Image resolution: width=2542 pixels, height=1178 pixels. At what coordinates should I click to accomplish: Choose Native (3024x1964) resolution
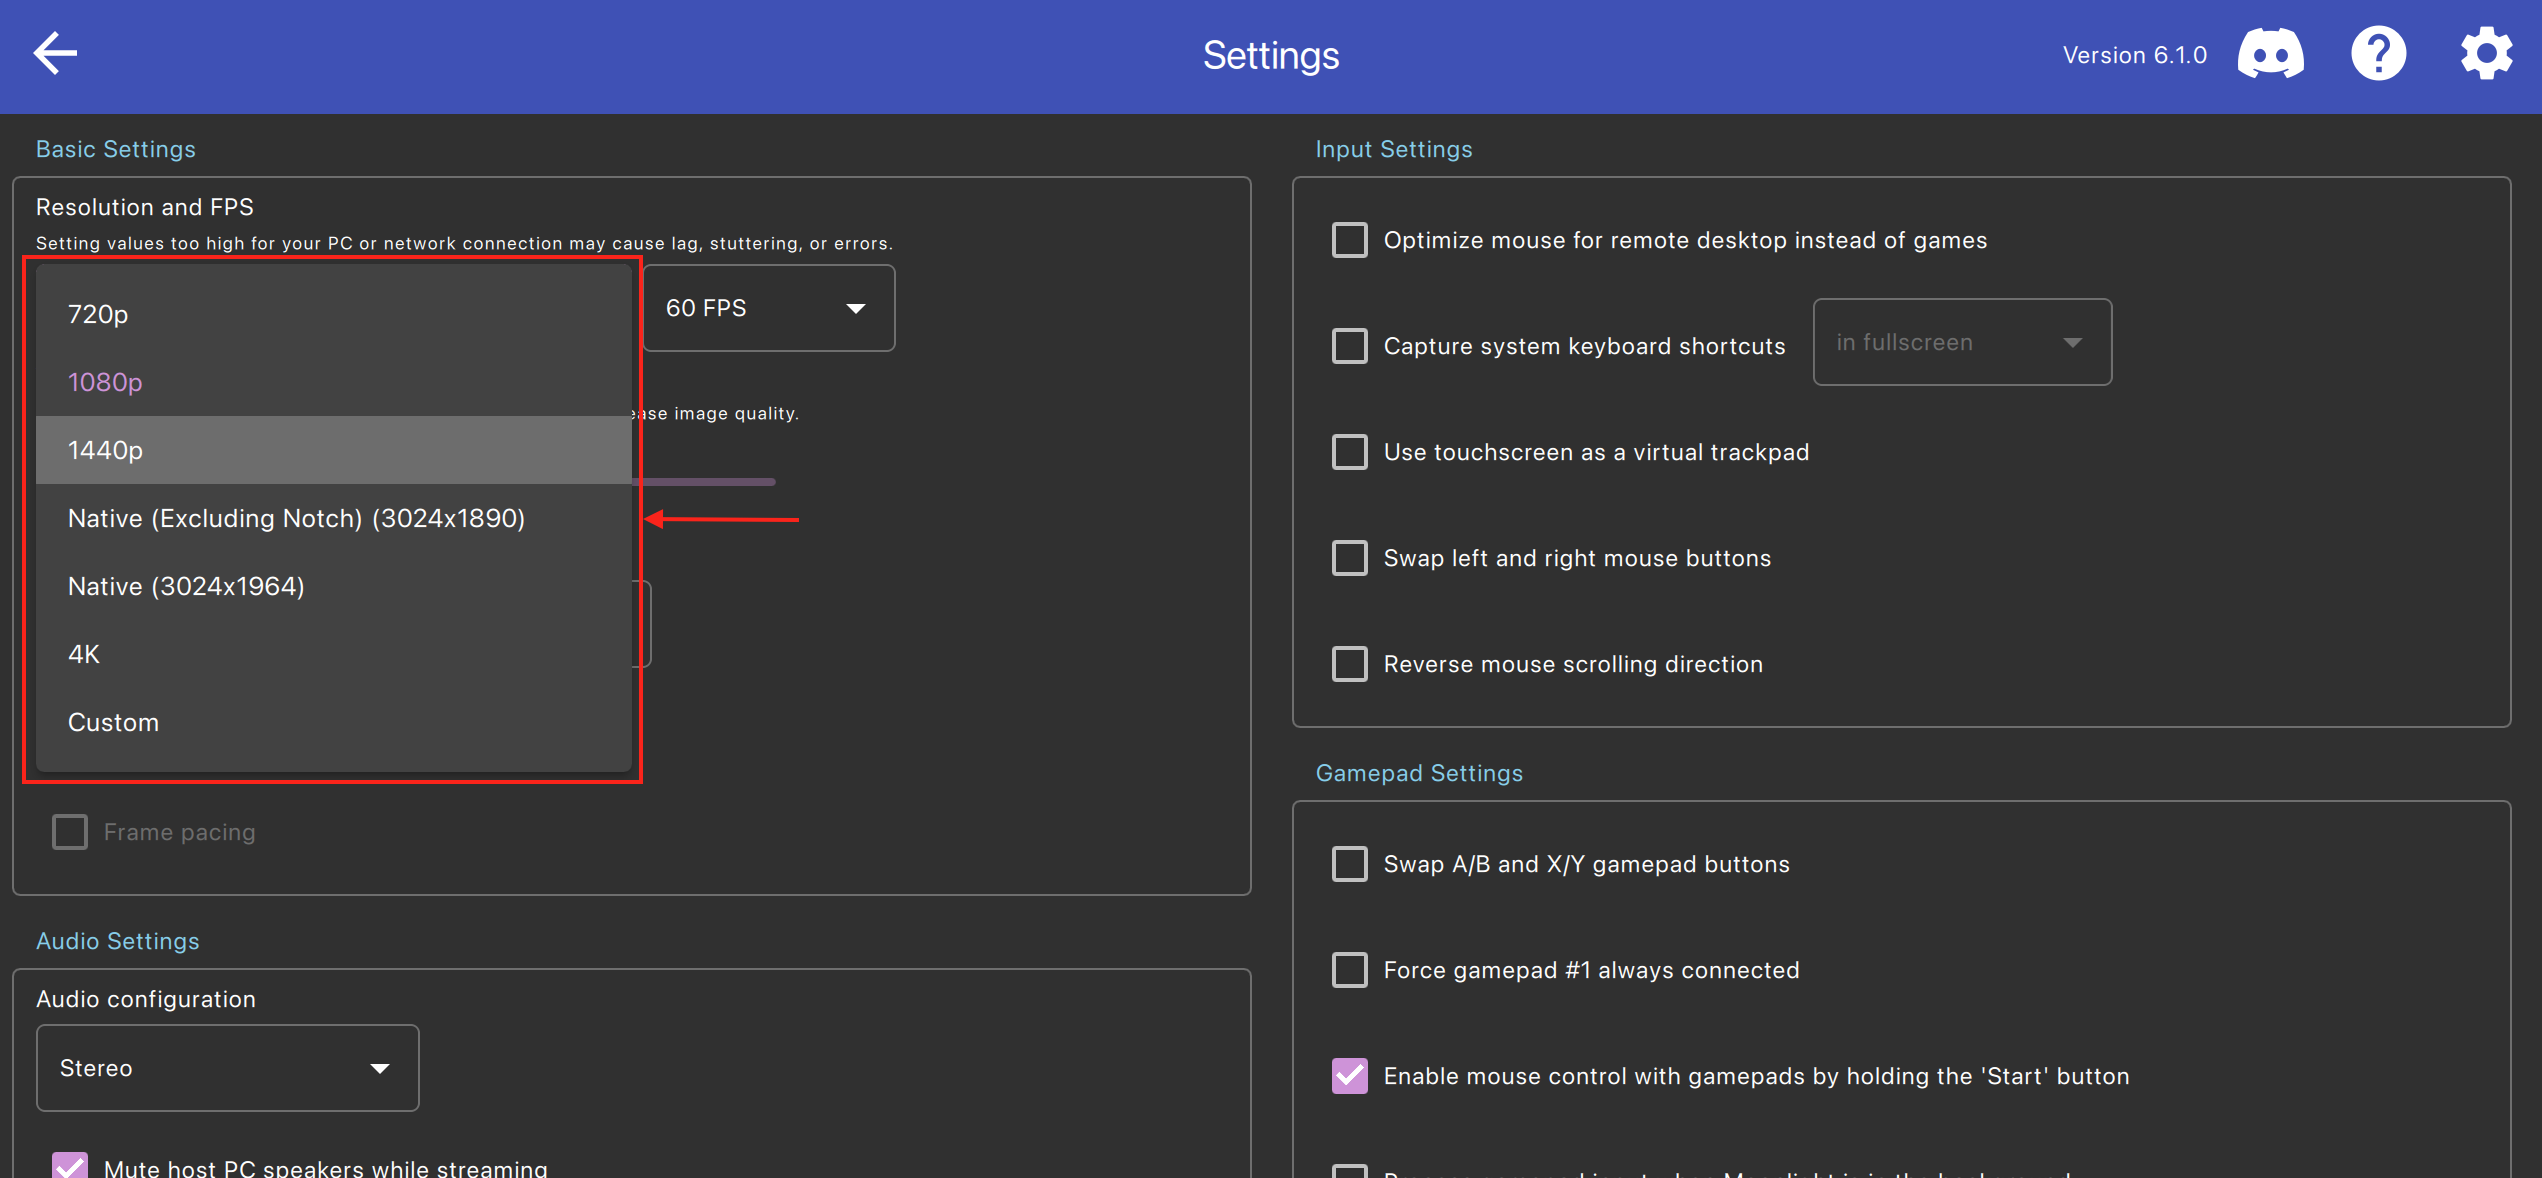click(x=186, y=586)
